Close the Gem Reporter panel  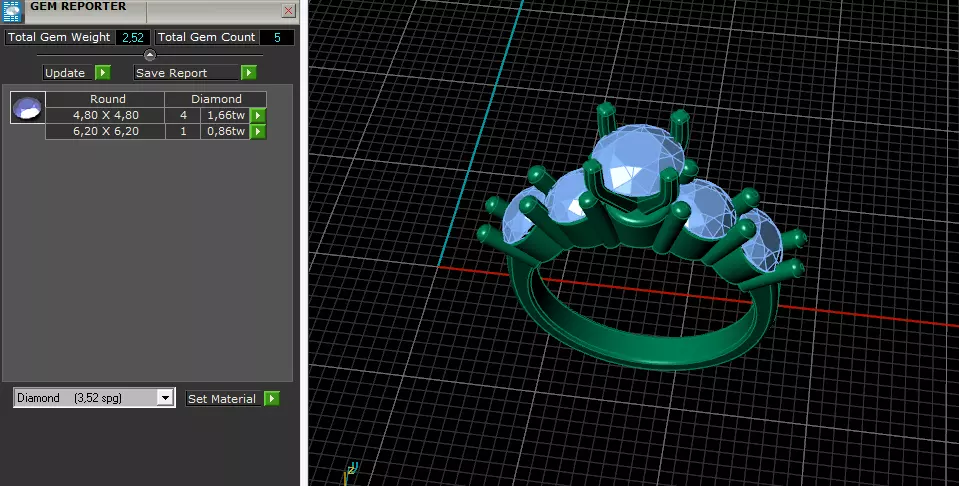click(x=289, y=10)
